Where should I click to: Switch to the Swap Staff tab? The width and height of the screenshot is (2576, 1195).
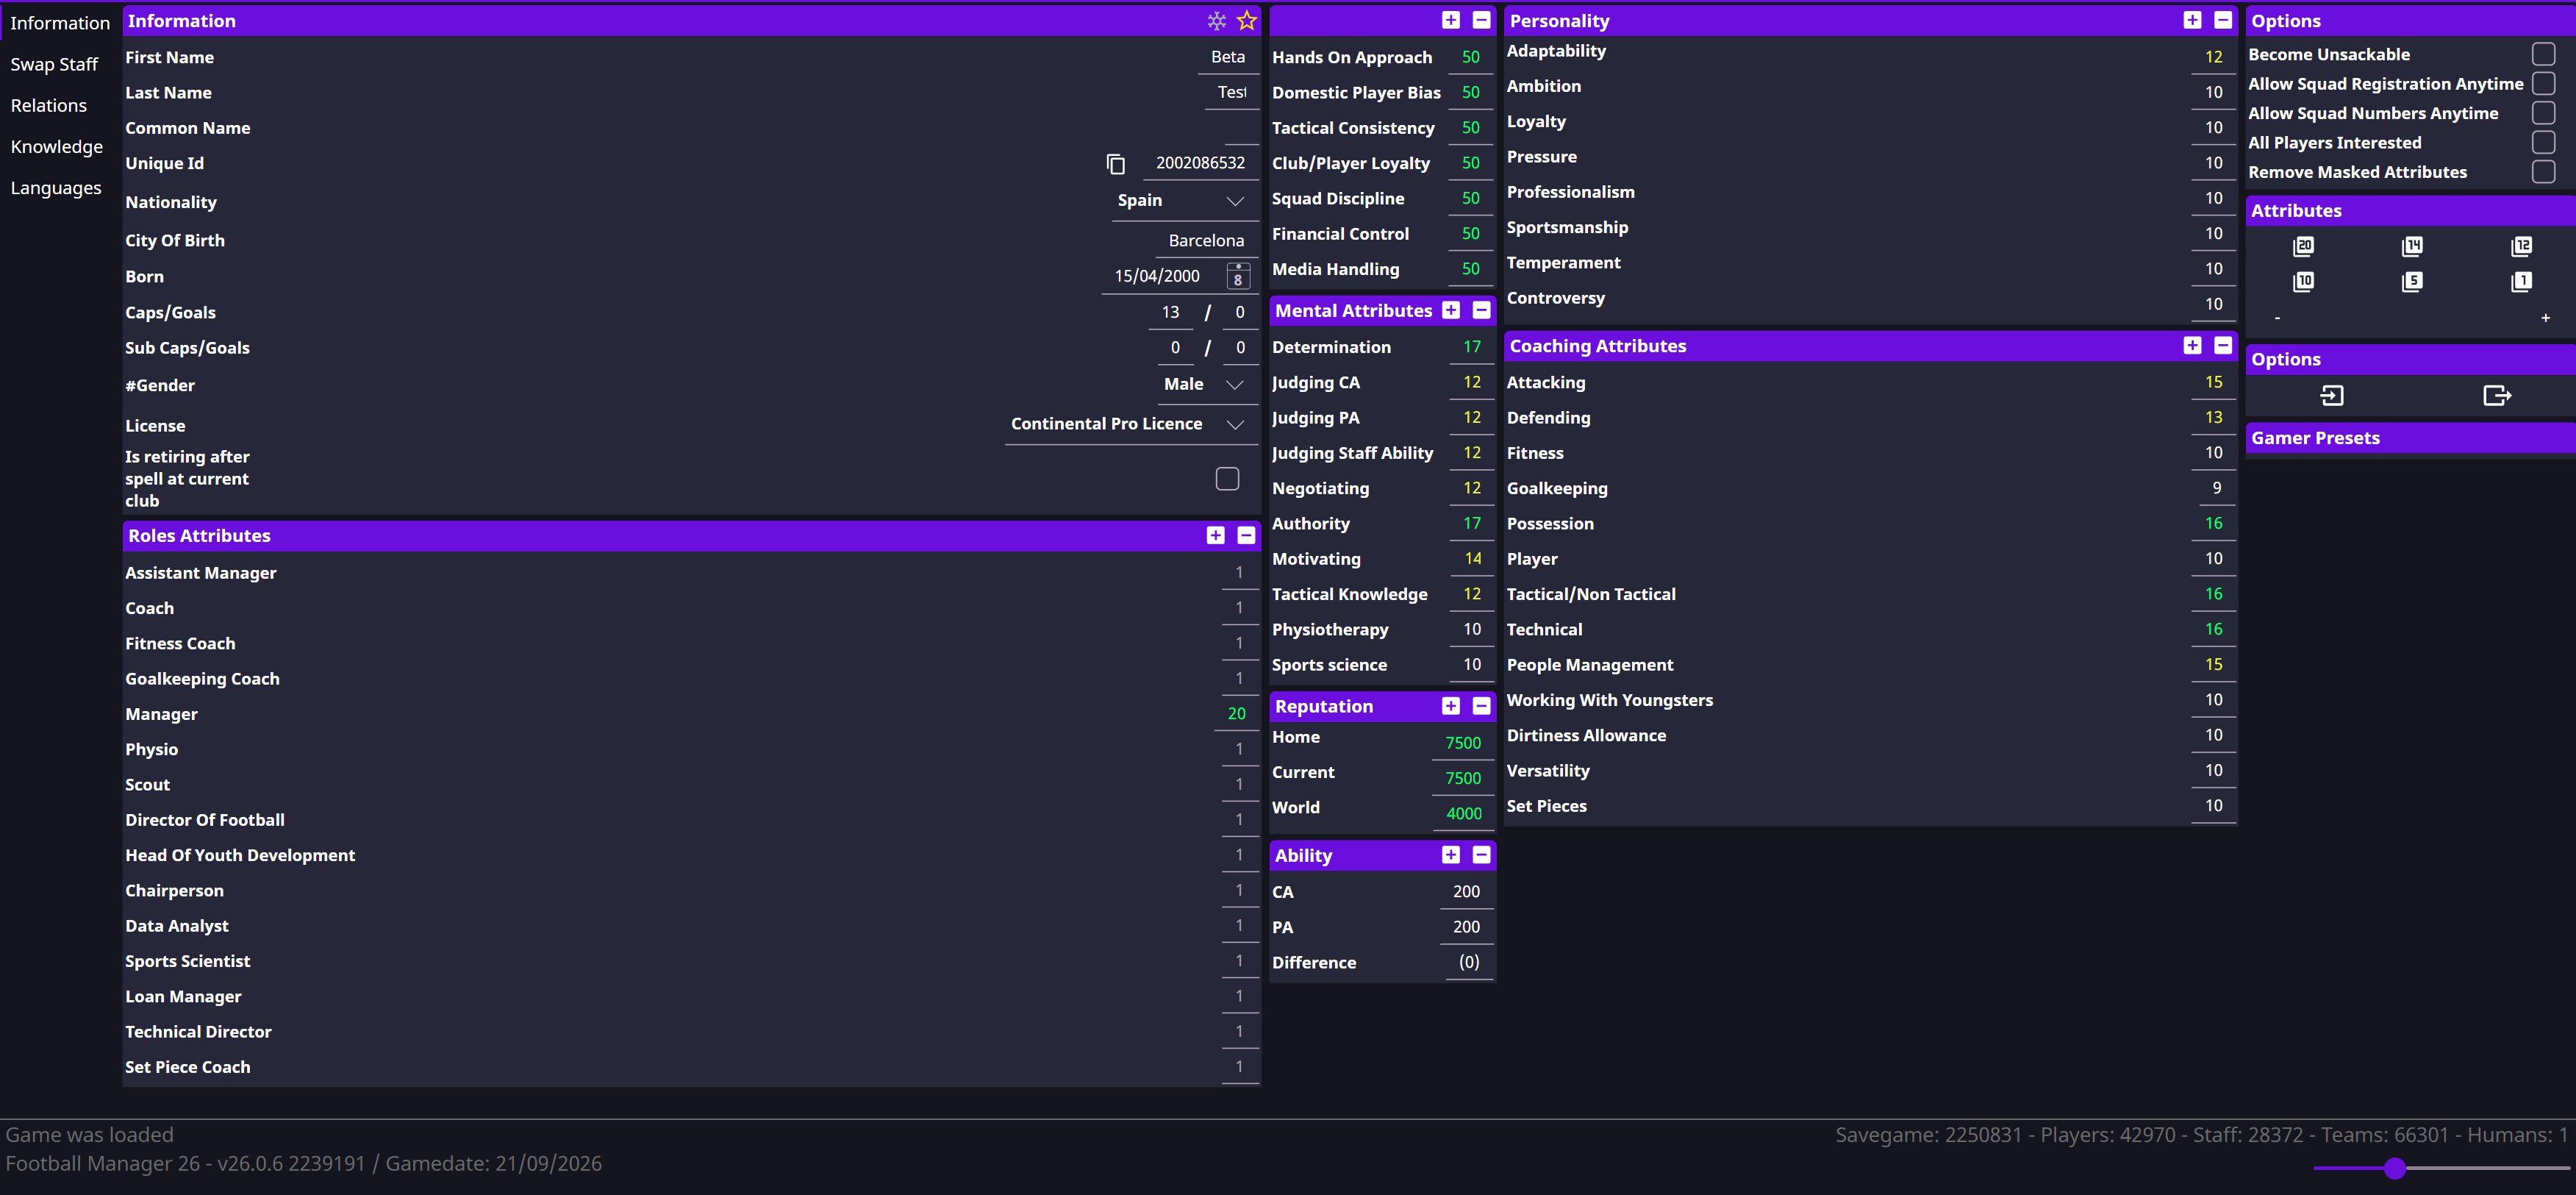pyautogui.click(x=54, y=64)
